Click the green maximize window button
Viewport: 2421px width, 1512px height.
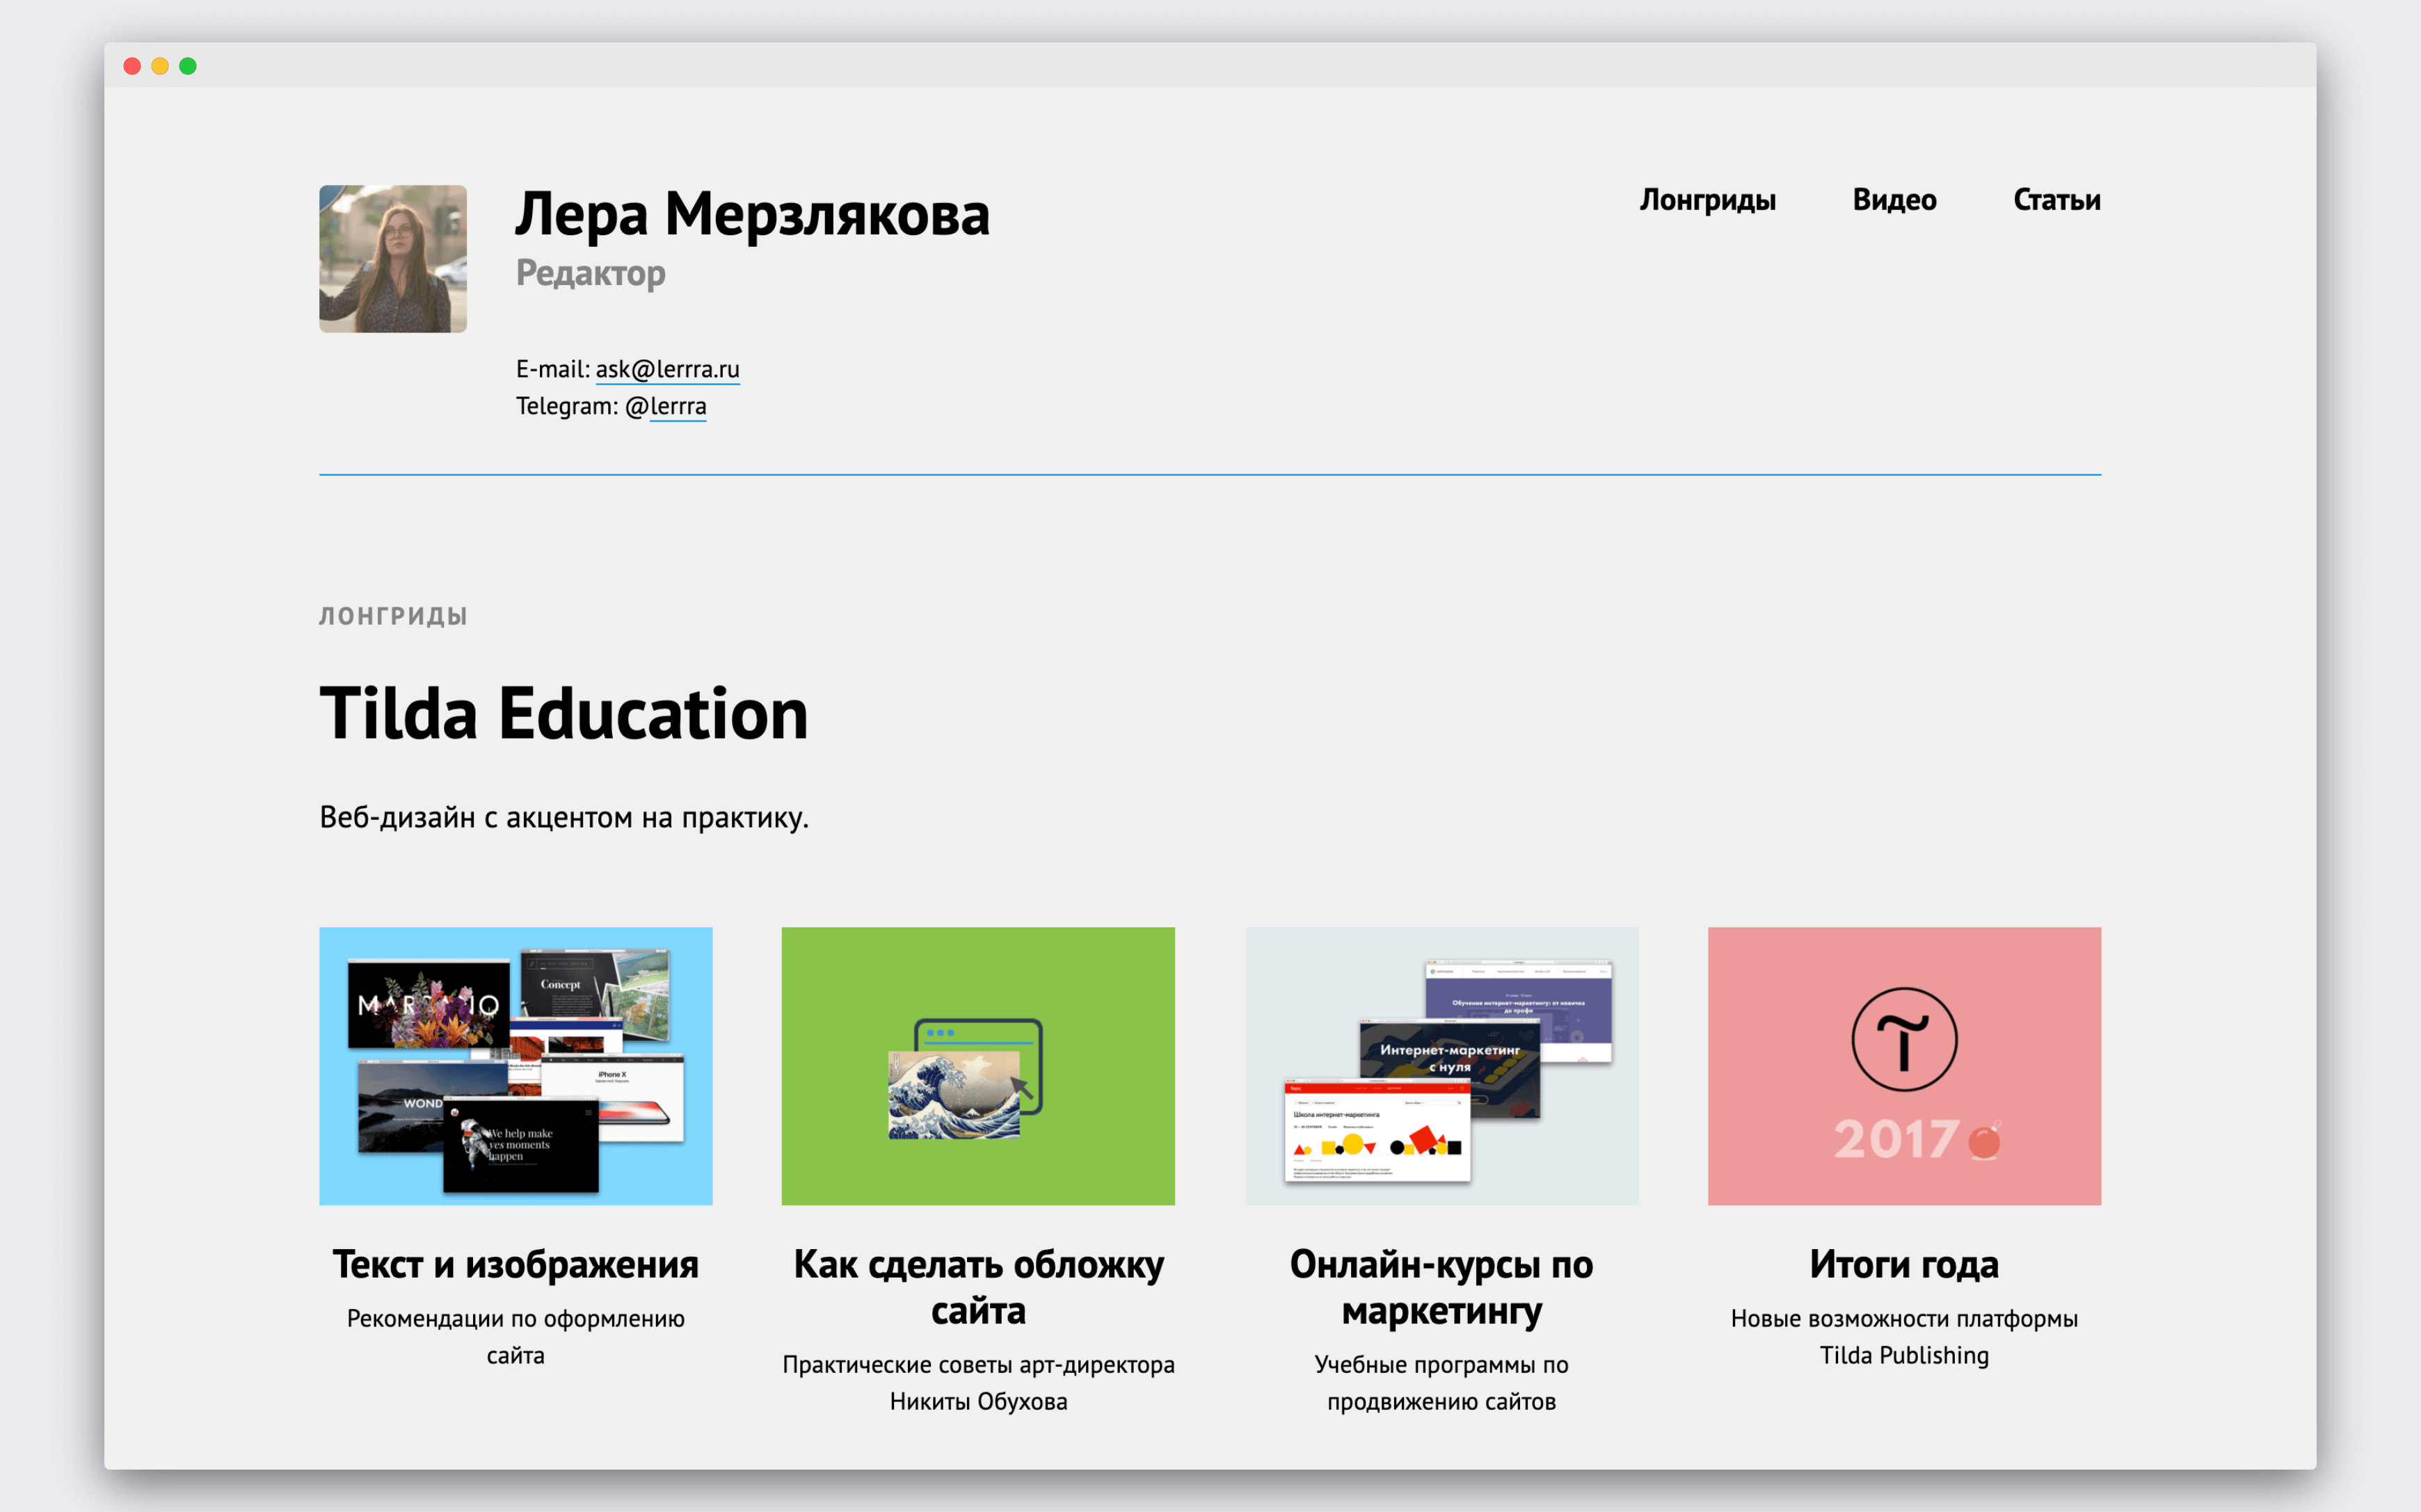click(x=188, y=66)
